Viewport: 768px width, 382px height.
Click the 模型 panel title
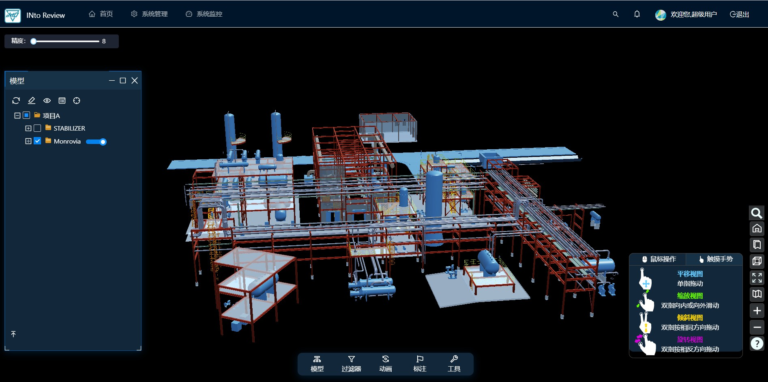17,81
